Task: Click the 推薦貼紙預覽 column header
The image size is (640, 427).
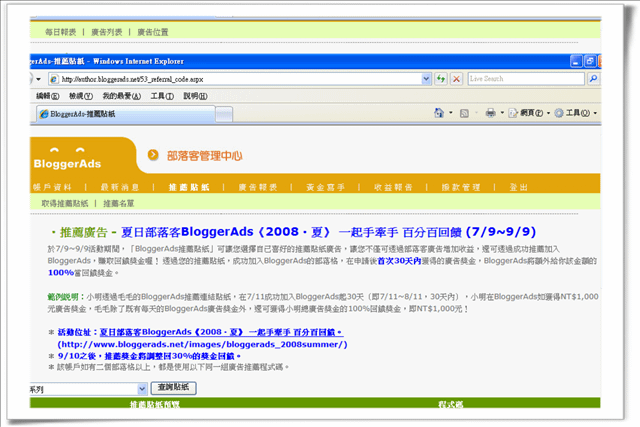Action: coord(155,404)
